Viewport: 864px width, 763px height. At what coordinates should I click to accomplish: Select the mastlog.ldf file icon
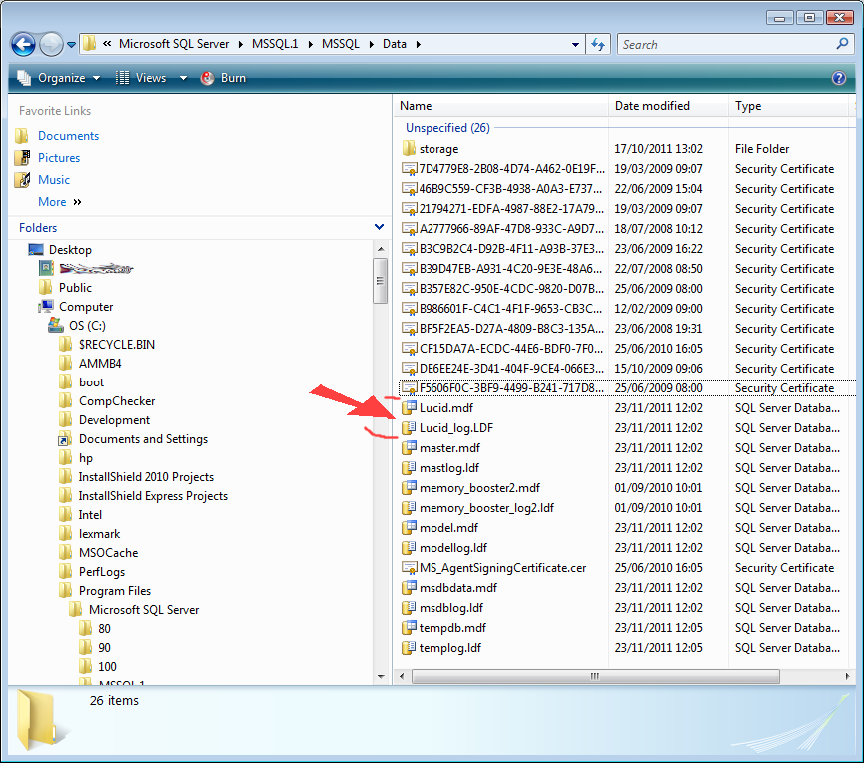pyautogui.click(x=409, y=468)
